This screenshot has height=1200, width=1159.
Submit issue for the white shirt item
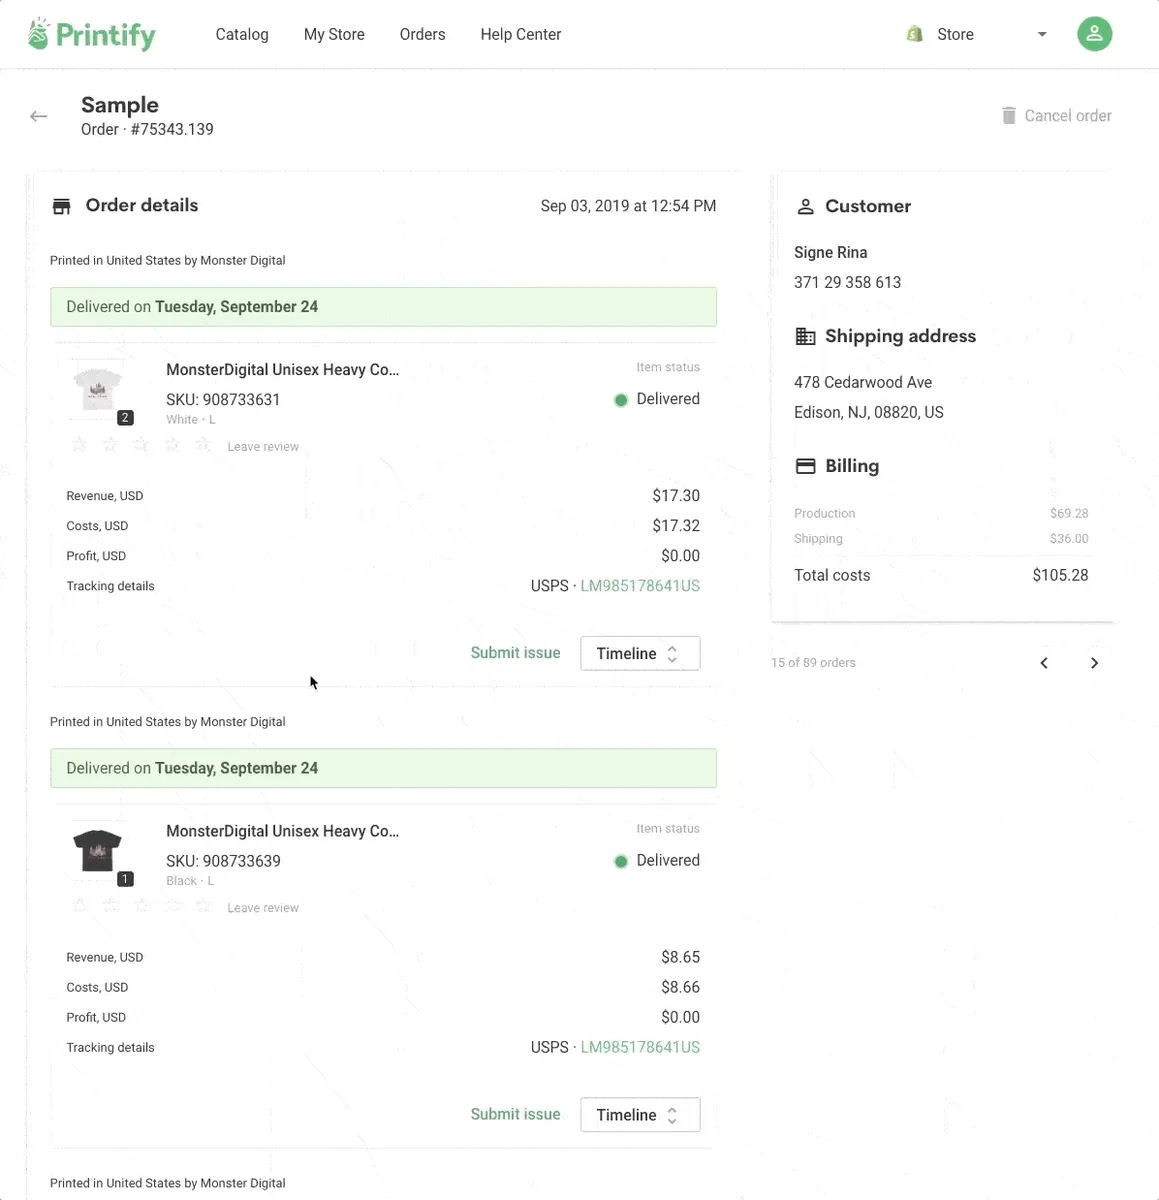(x=515, y=653)
